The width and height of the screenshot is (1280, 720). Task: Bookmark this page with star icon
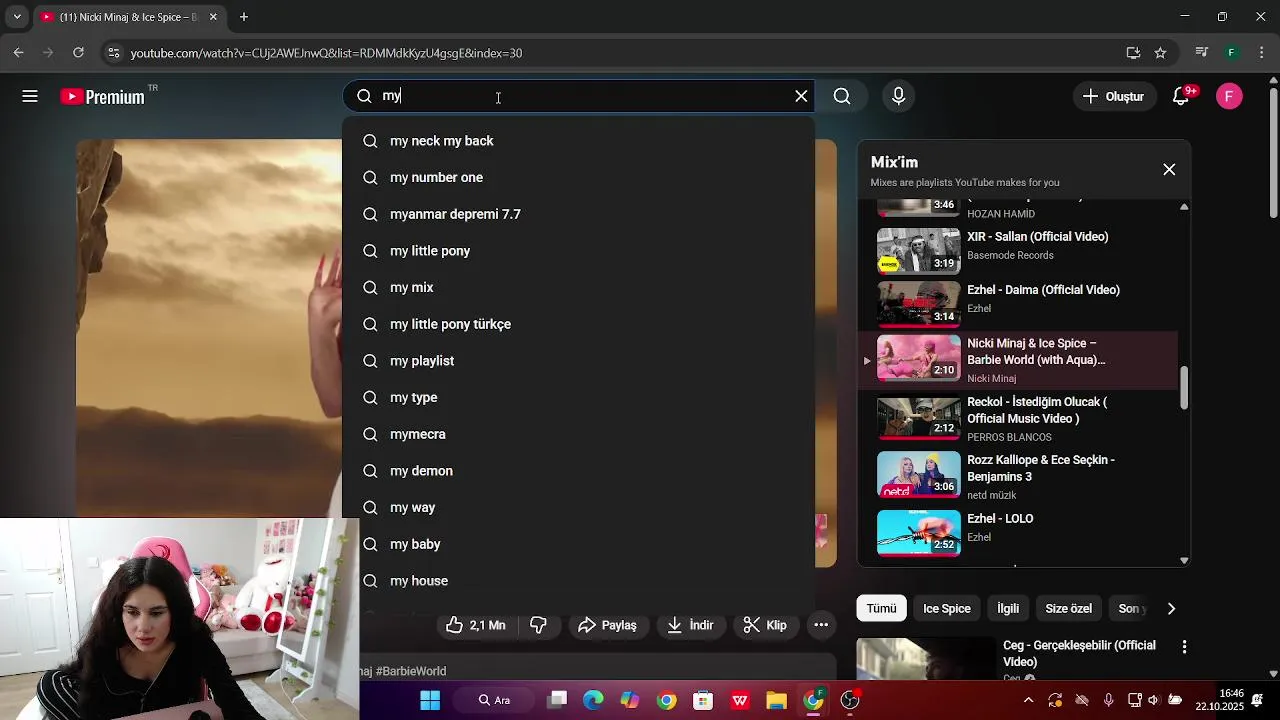(1160, 53)
